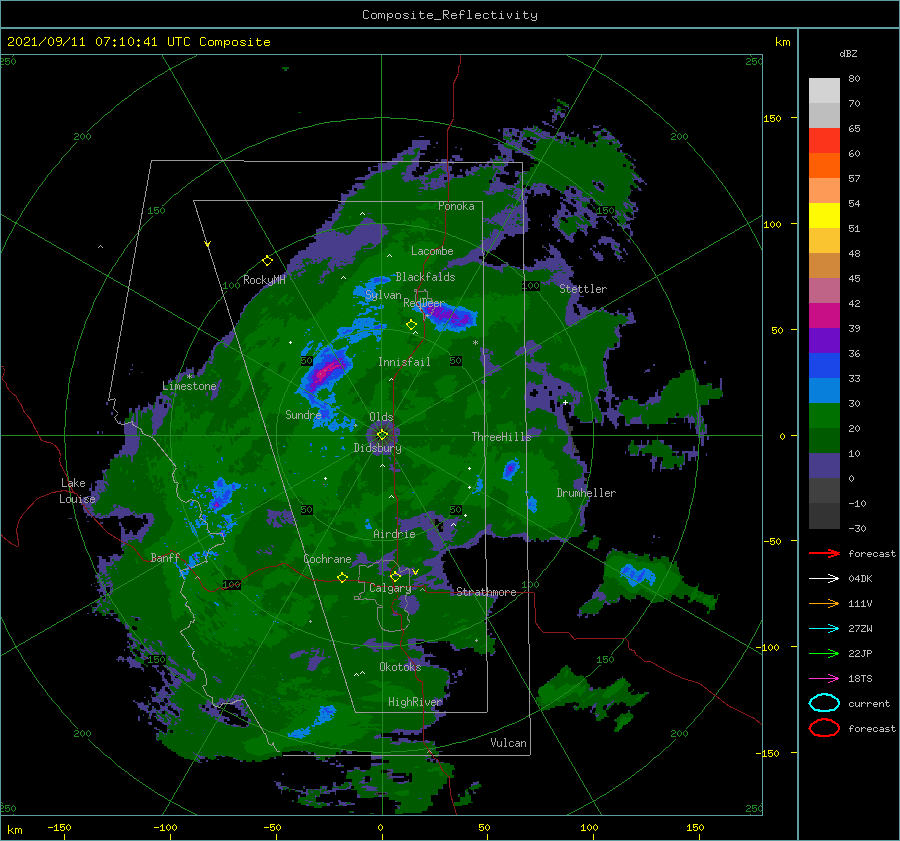Click the Ponoka label
This screenshot has height=841, width=900.
coord(456,207)
